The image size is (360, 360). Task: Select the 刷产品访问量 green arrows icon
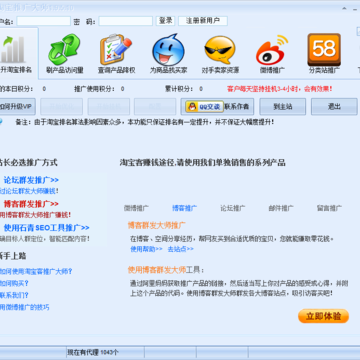[x=64, y=49]
